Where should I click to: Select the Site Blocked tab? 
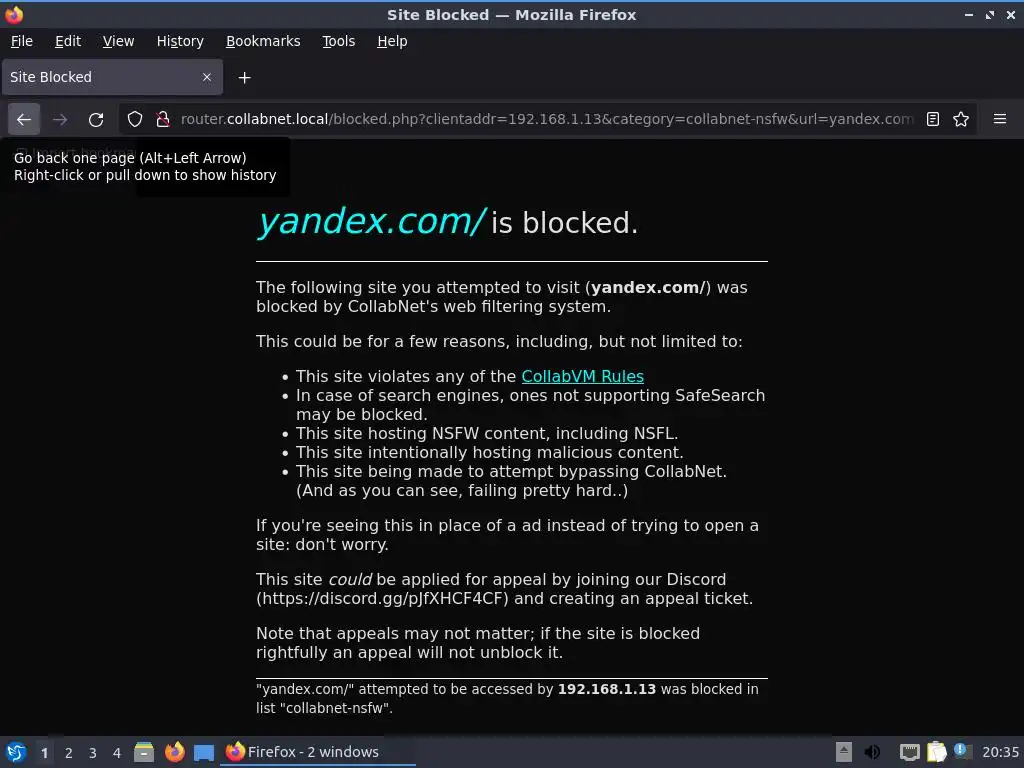112,77
